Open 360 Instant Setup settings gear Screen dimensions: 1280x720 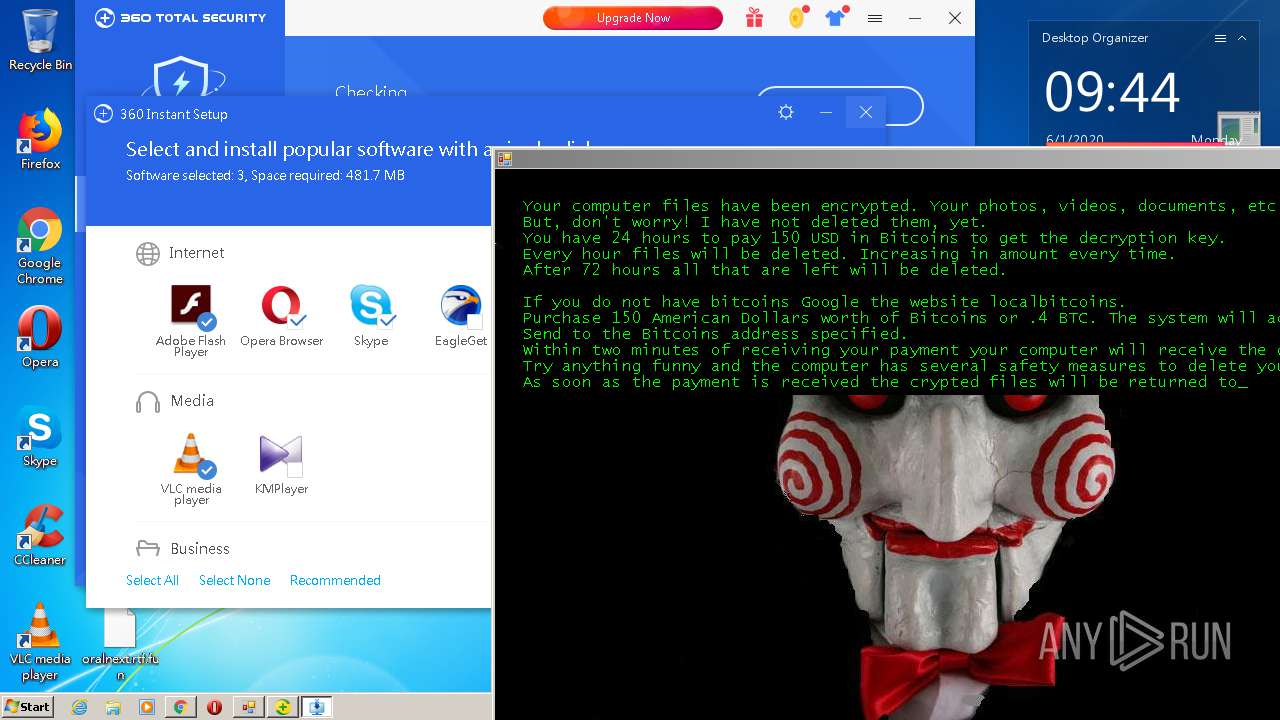(x=786, y=112)
